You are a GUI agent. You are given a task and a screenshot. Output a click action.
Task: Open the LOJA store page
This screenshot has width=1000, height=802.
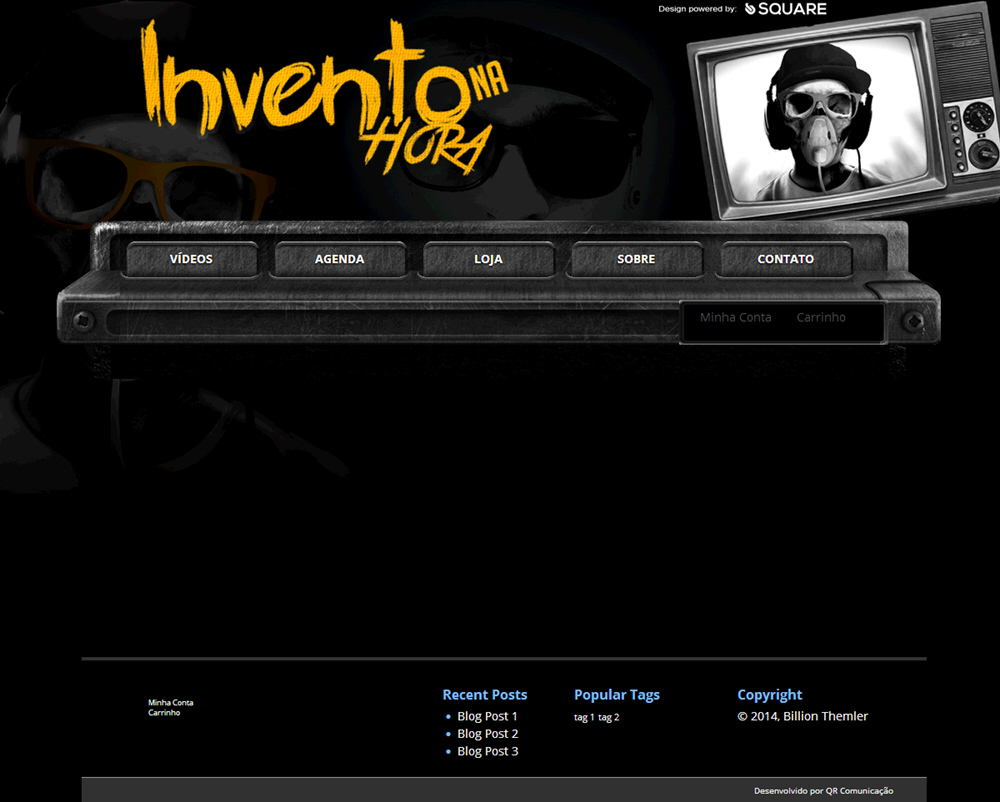488,259
